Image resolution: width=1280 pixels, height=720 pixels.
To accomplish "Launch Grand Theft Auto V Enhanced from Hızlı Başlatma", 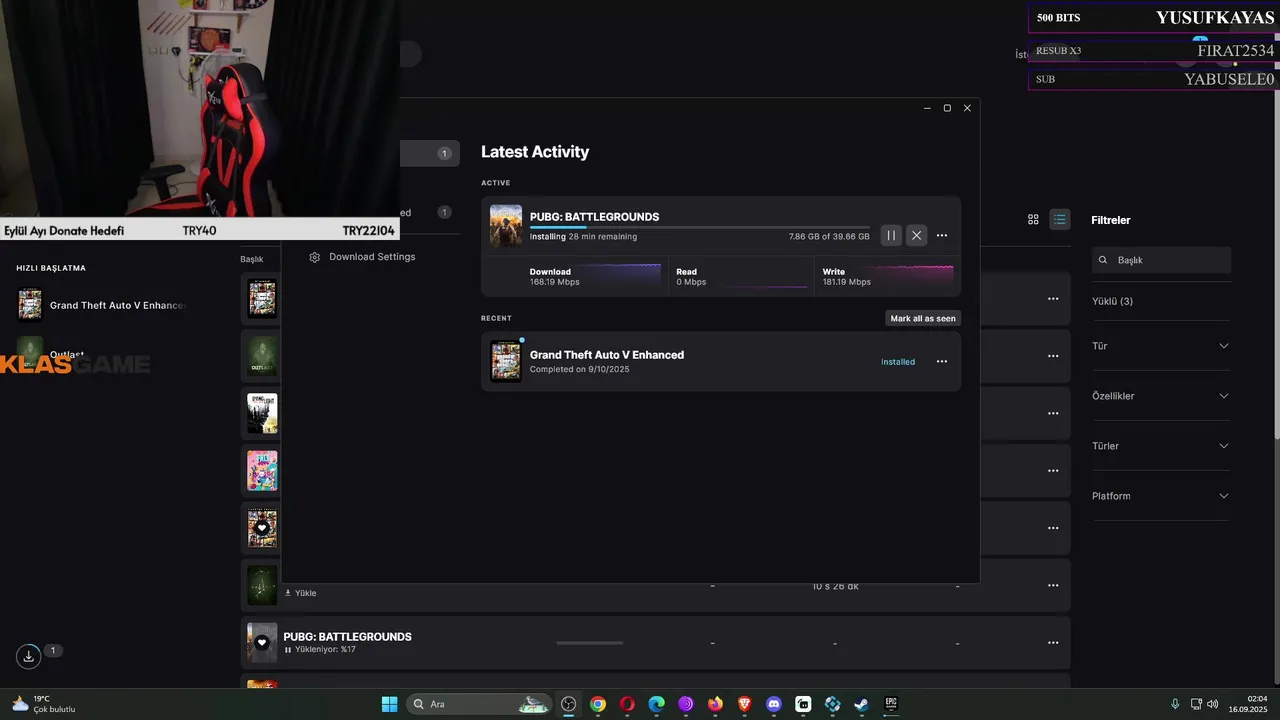I will click(x=102, y=305).
